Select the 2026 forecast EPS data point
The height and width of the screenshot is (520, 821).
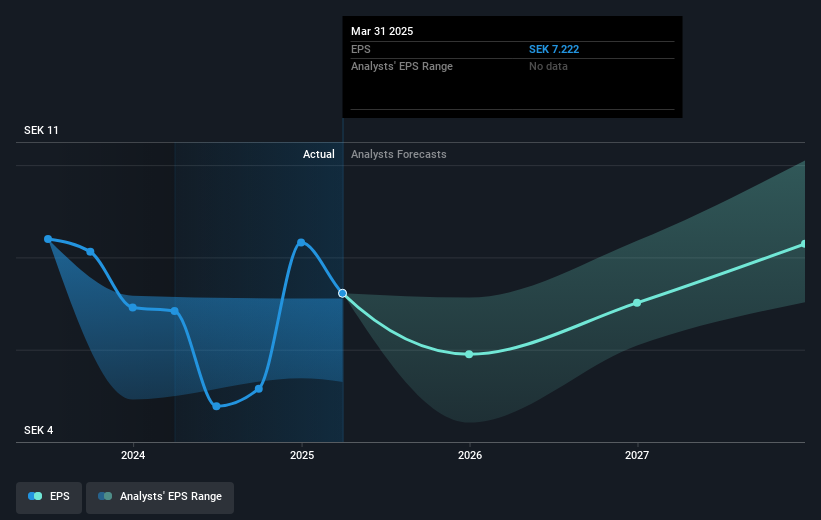469,355
